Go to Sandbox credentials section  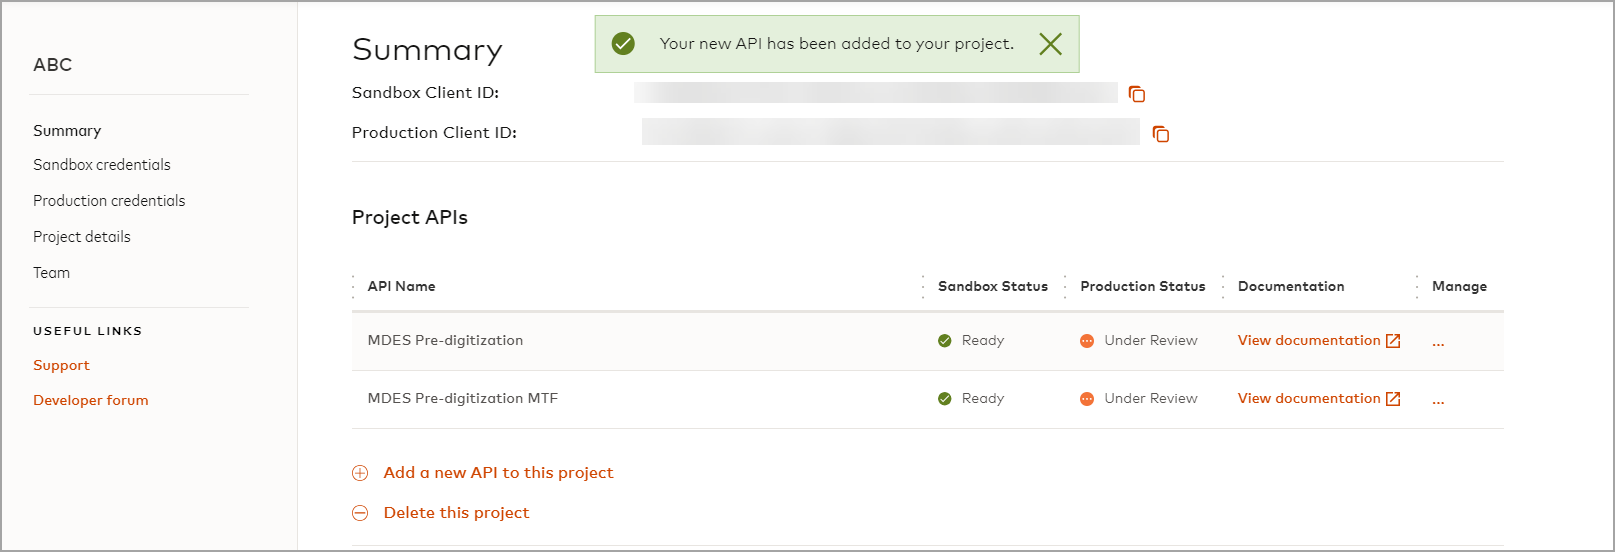(x=102, y=165)
